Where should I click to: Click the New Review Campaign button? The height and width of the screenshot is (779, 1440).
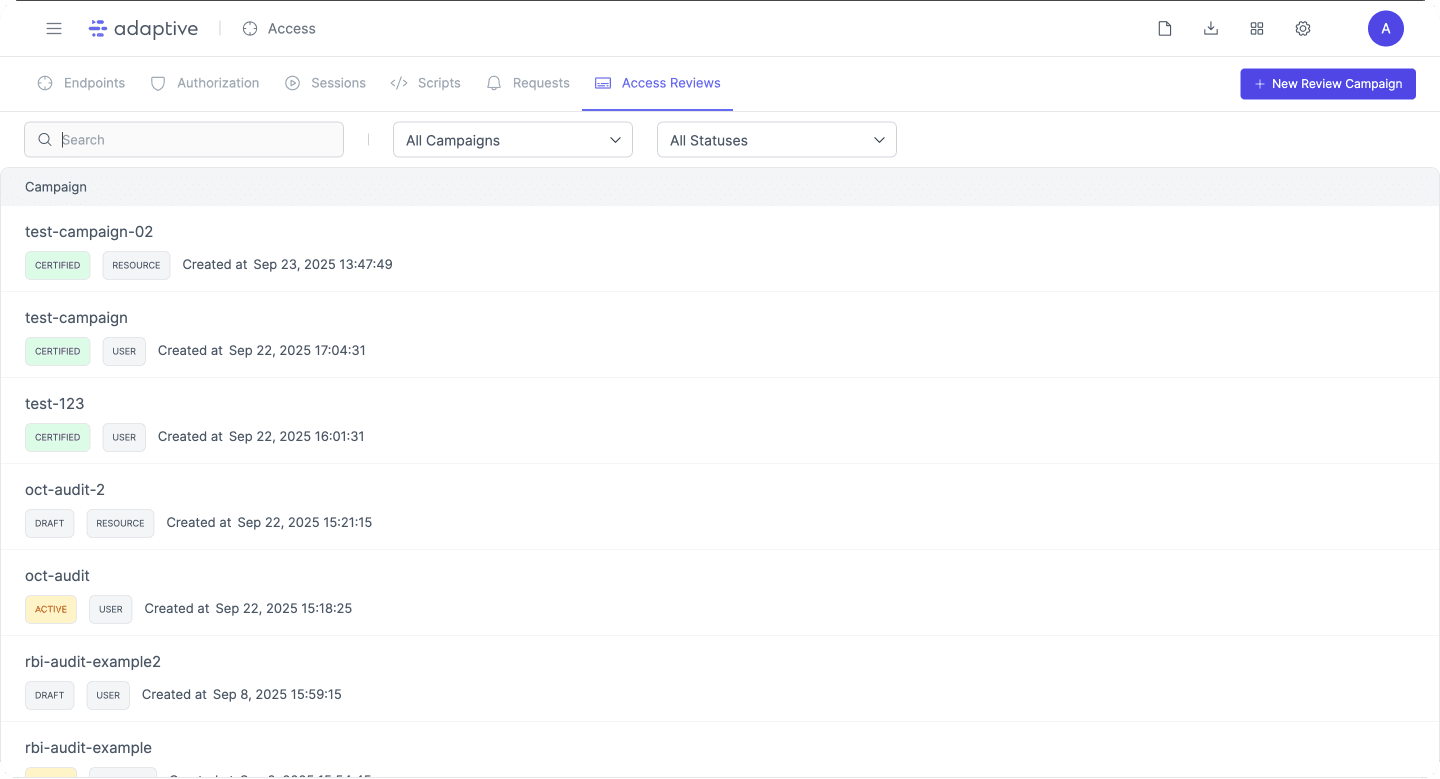pos(1328,84)
